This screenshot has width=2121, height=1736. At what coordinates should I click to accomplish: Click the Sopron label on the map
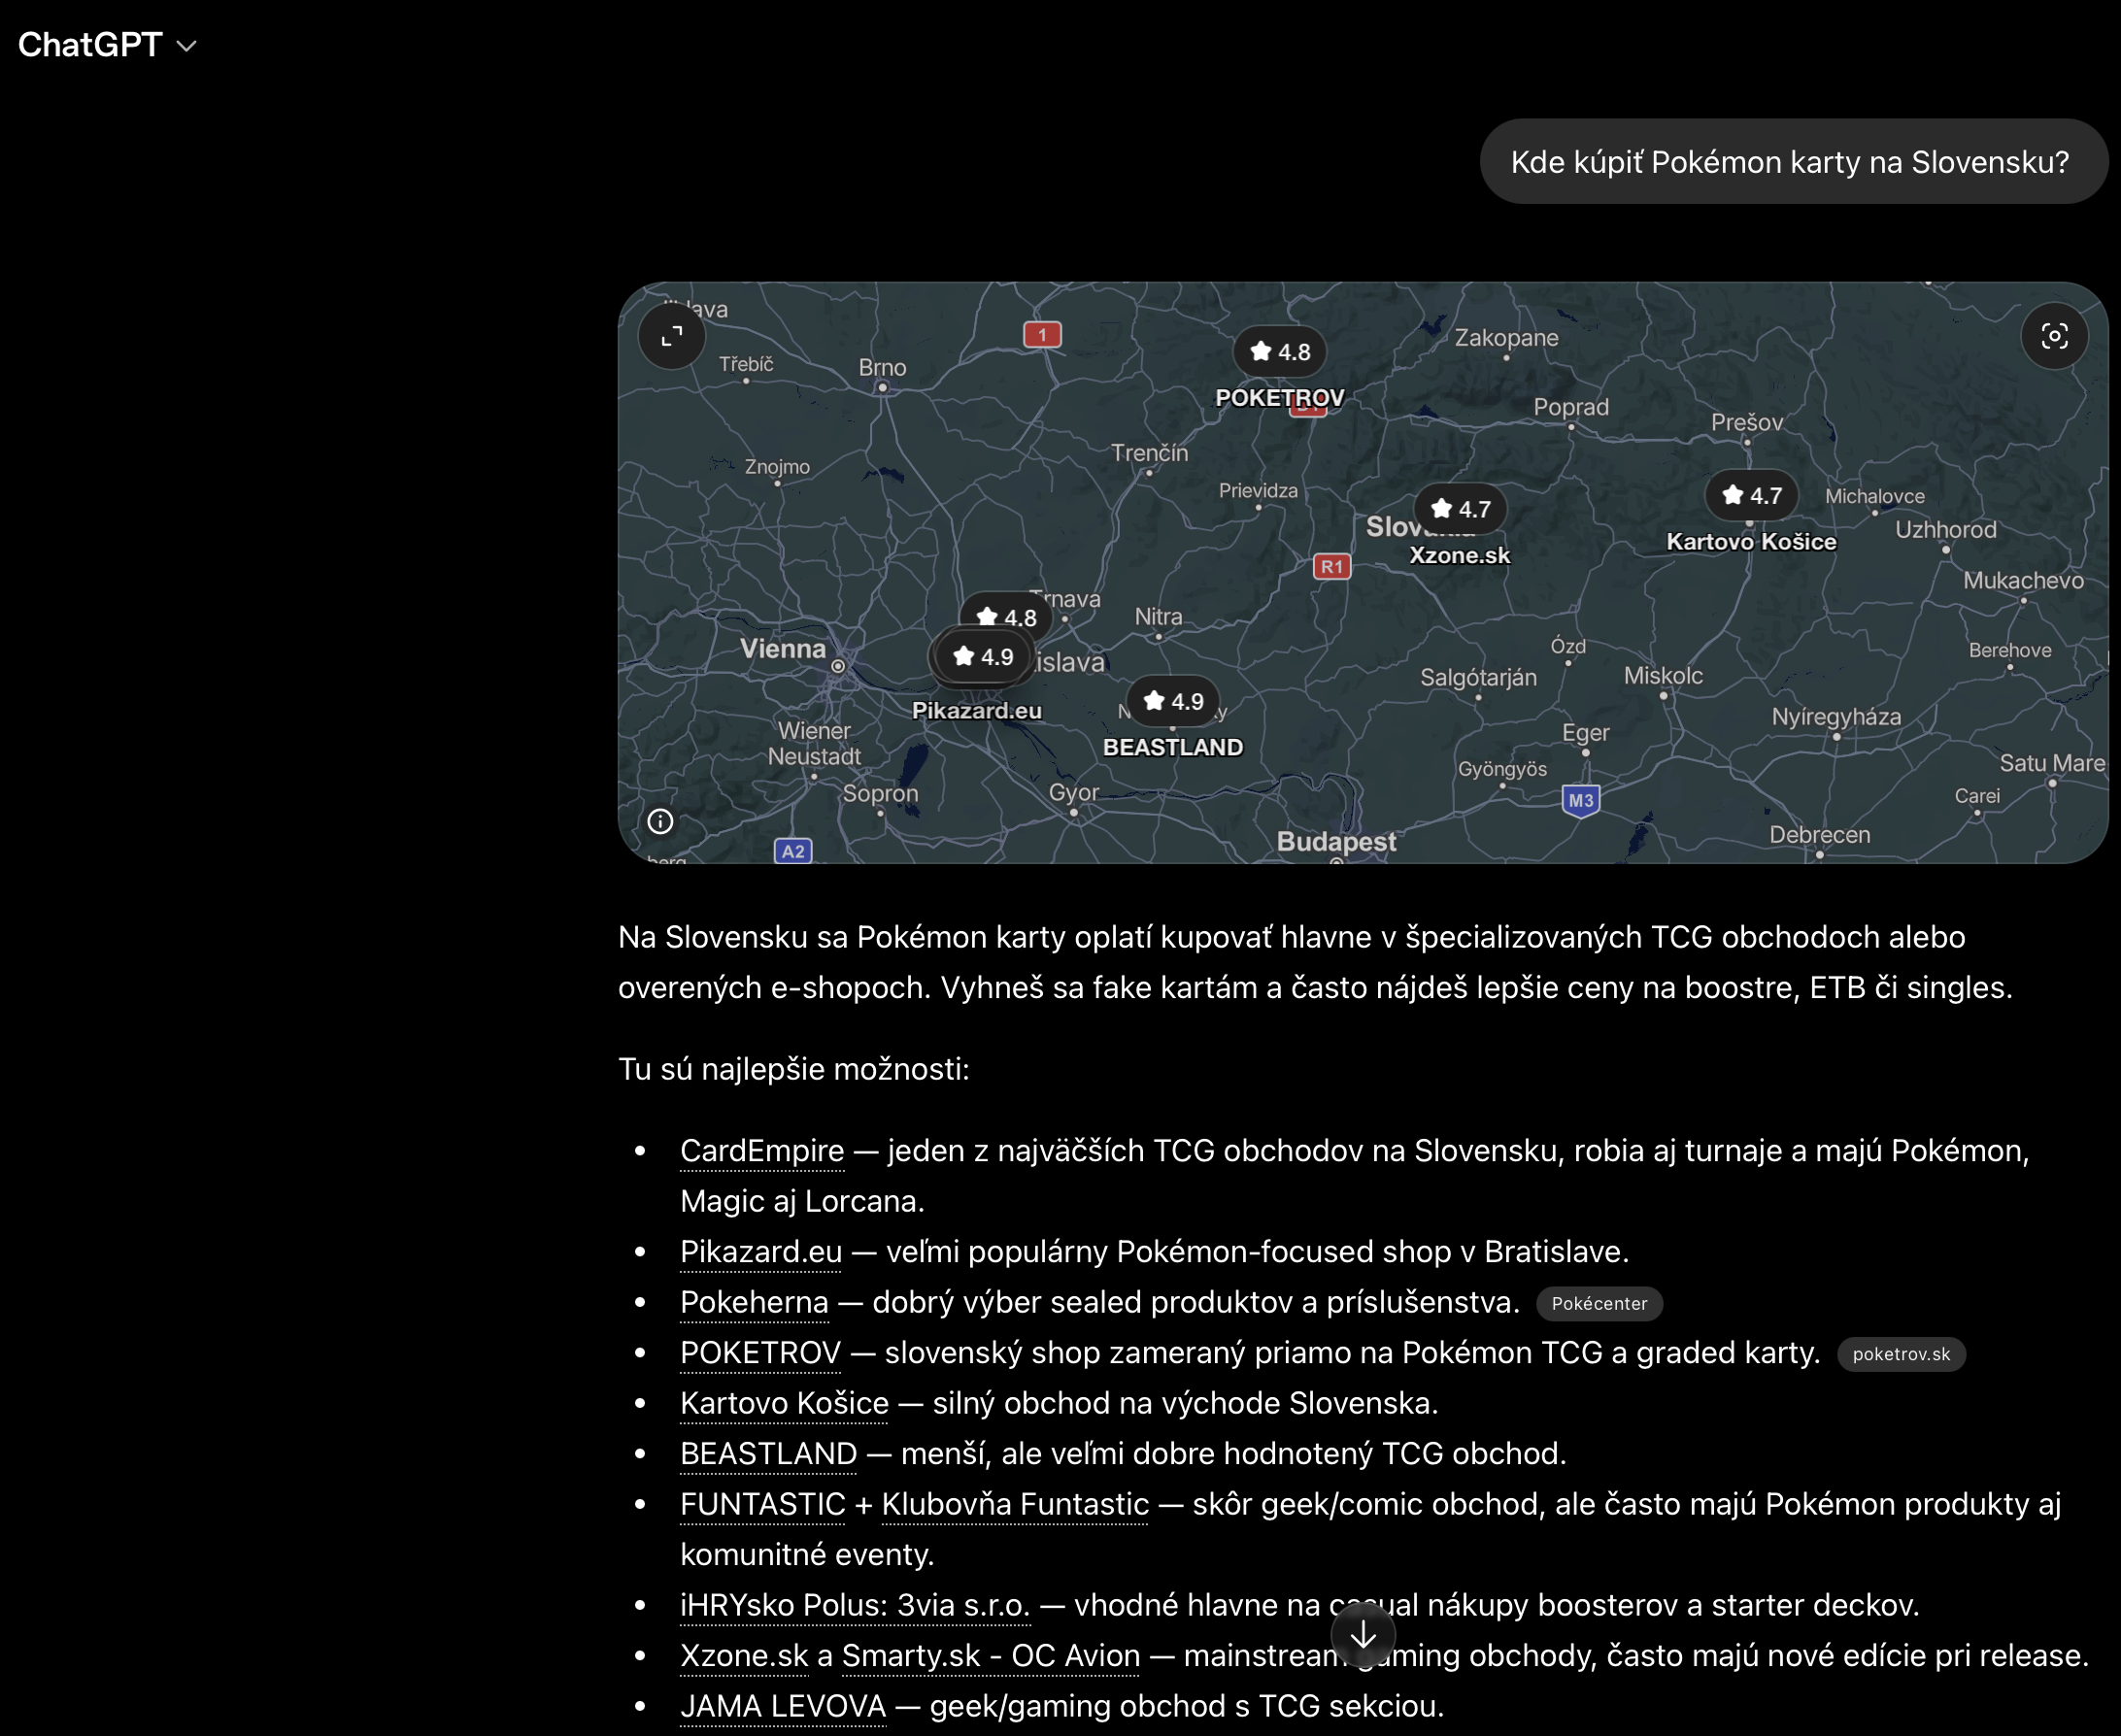coord(880,794)
